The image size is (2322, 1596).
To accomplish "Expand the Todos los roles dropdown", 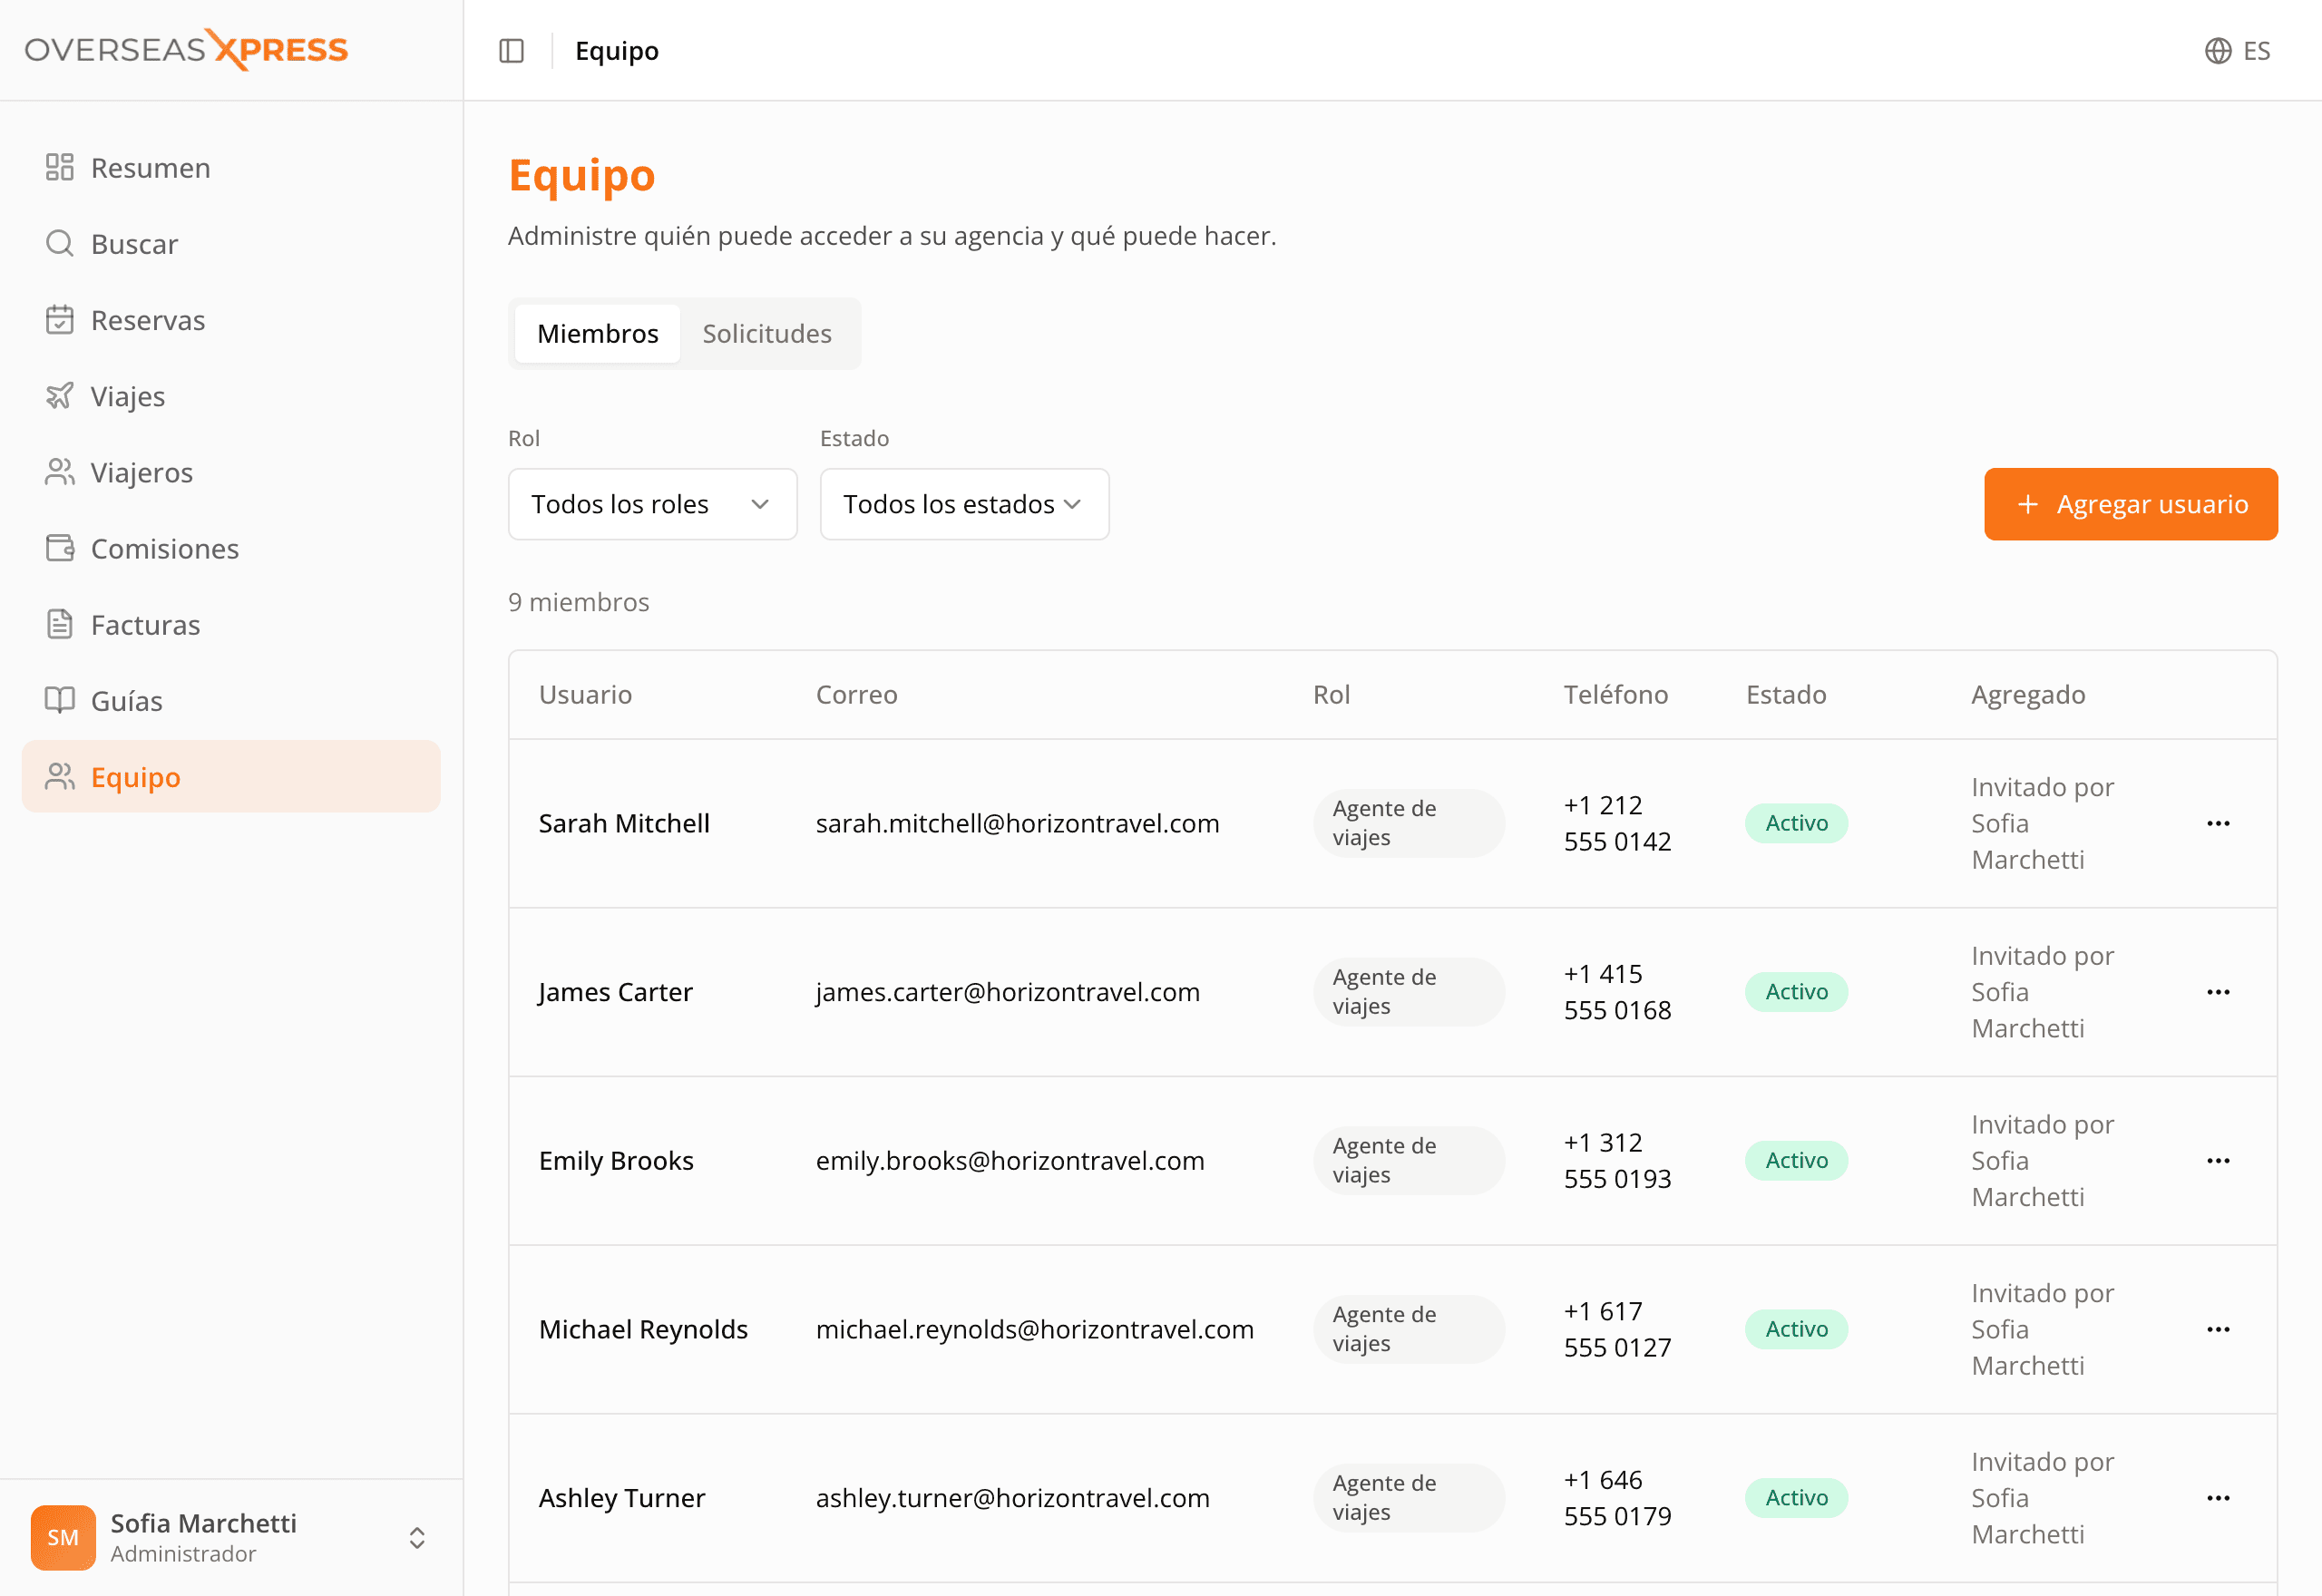I will tap(652, 504).
